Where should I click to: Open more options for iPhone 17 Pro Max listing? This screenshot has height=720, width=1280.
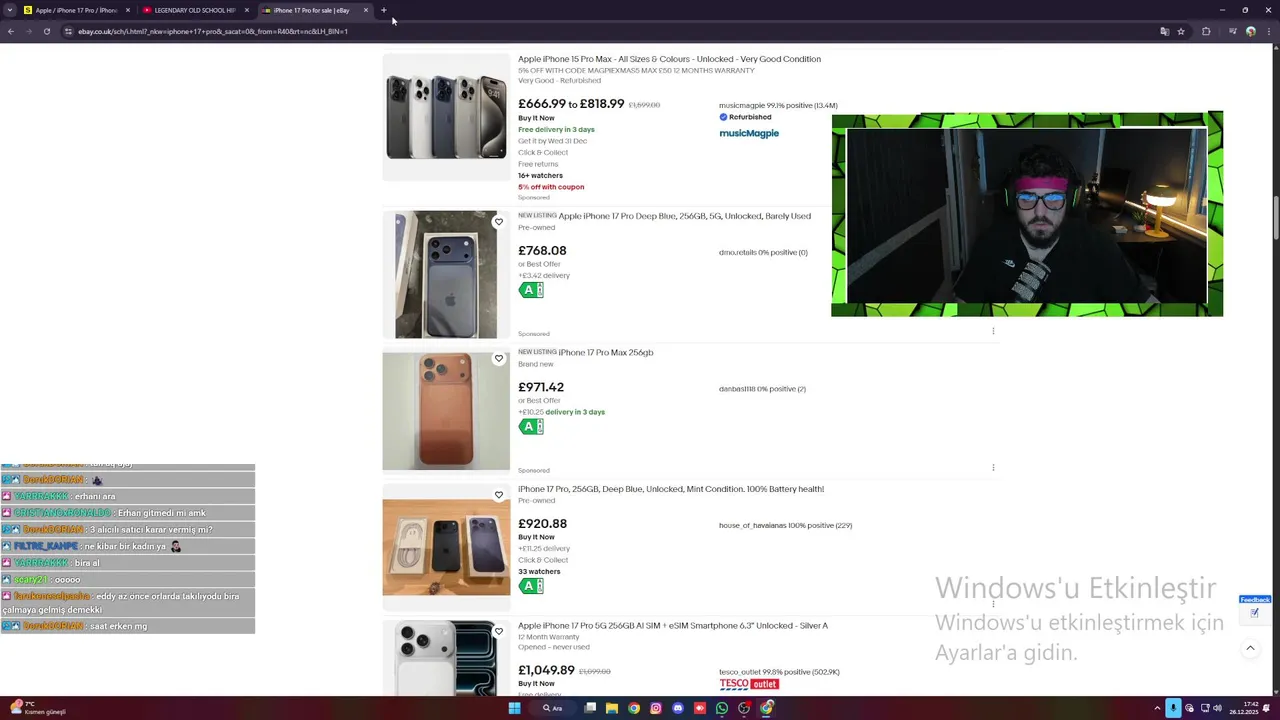[993, 467]
